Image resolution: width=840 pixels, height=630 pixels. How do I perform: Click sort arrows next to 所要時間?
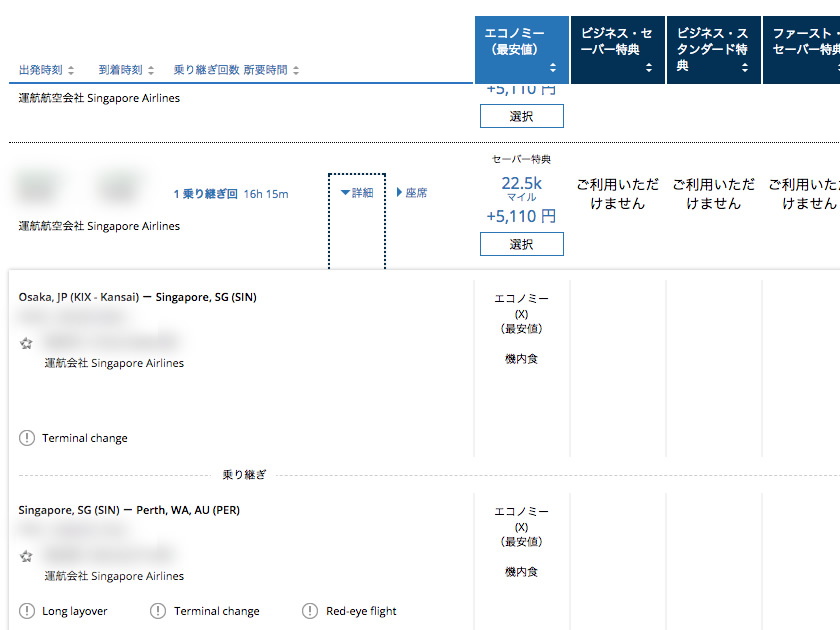tap(296, 70)
